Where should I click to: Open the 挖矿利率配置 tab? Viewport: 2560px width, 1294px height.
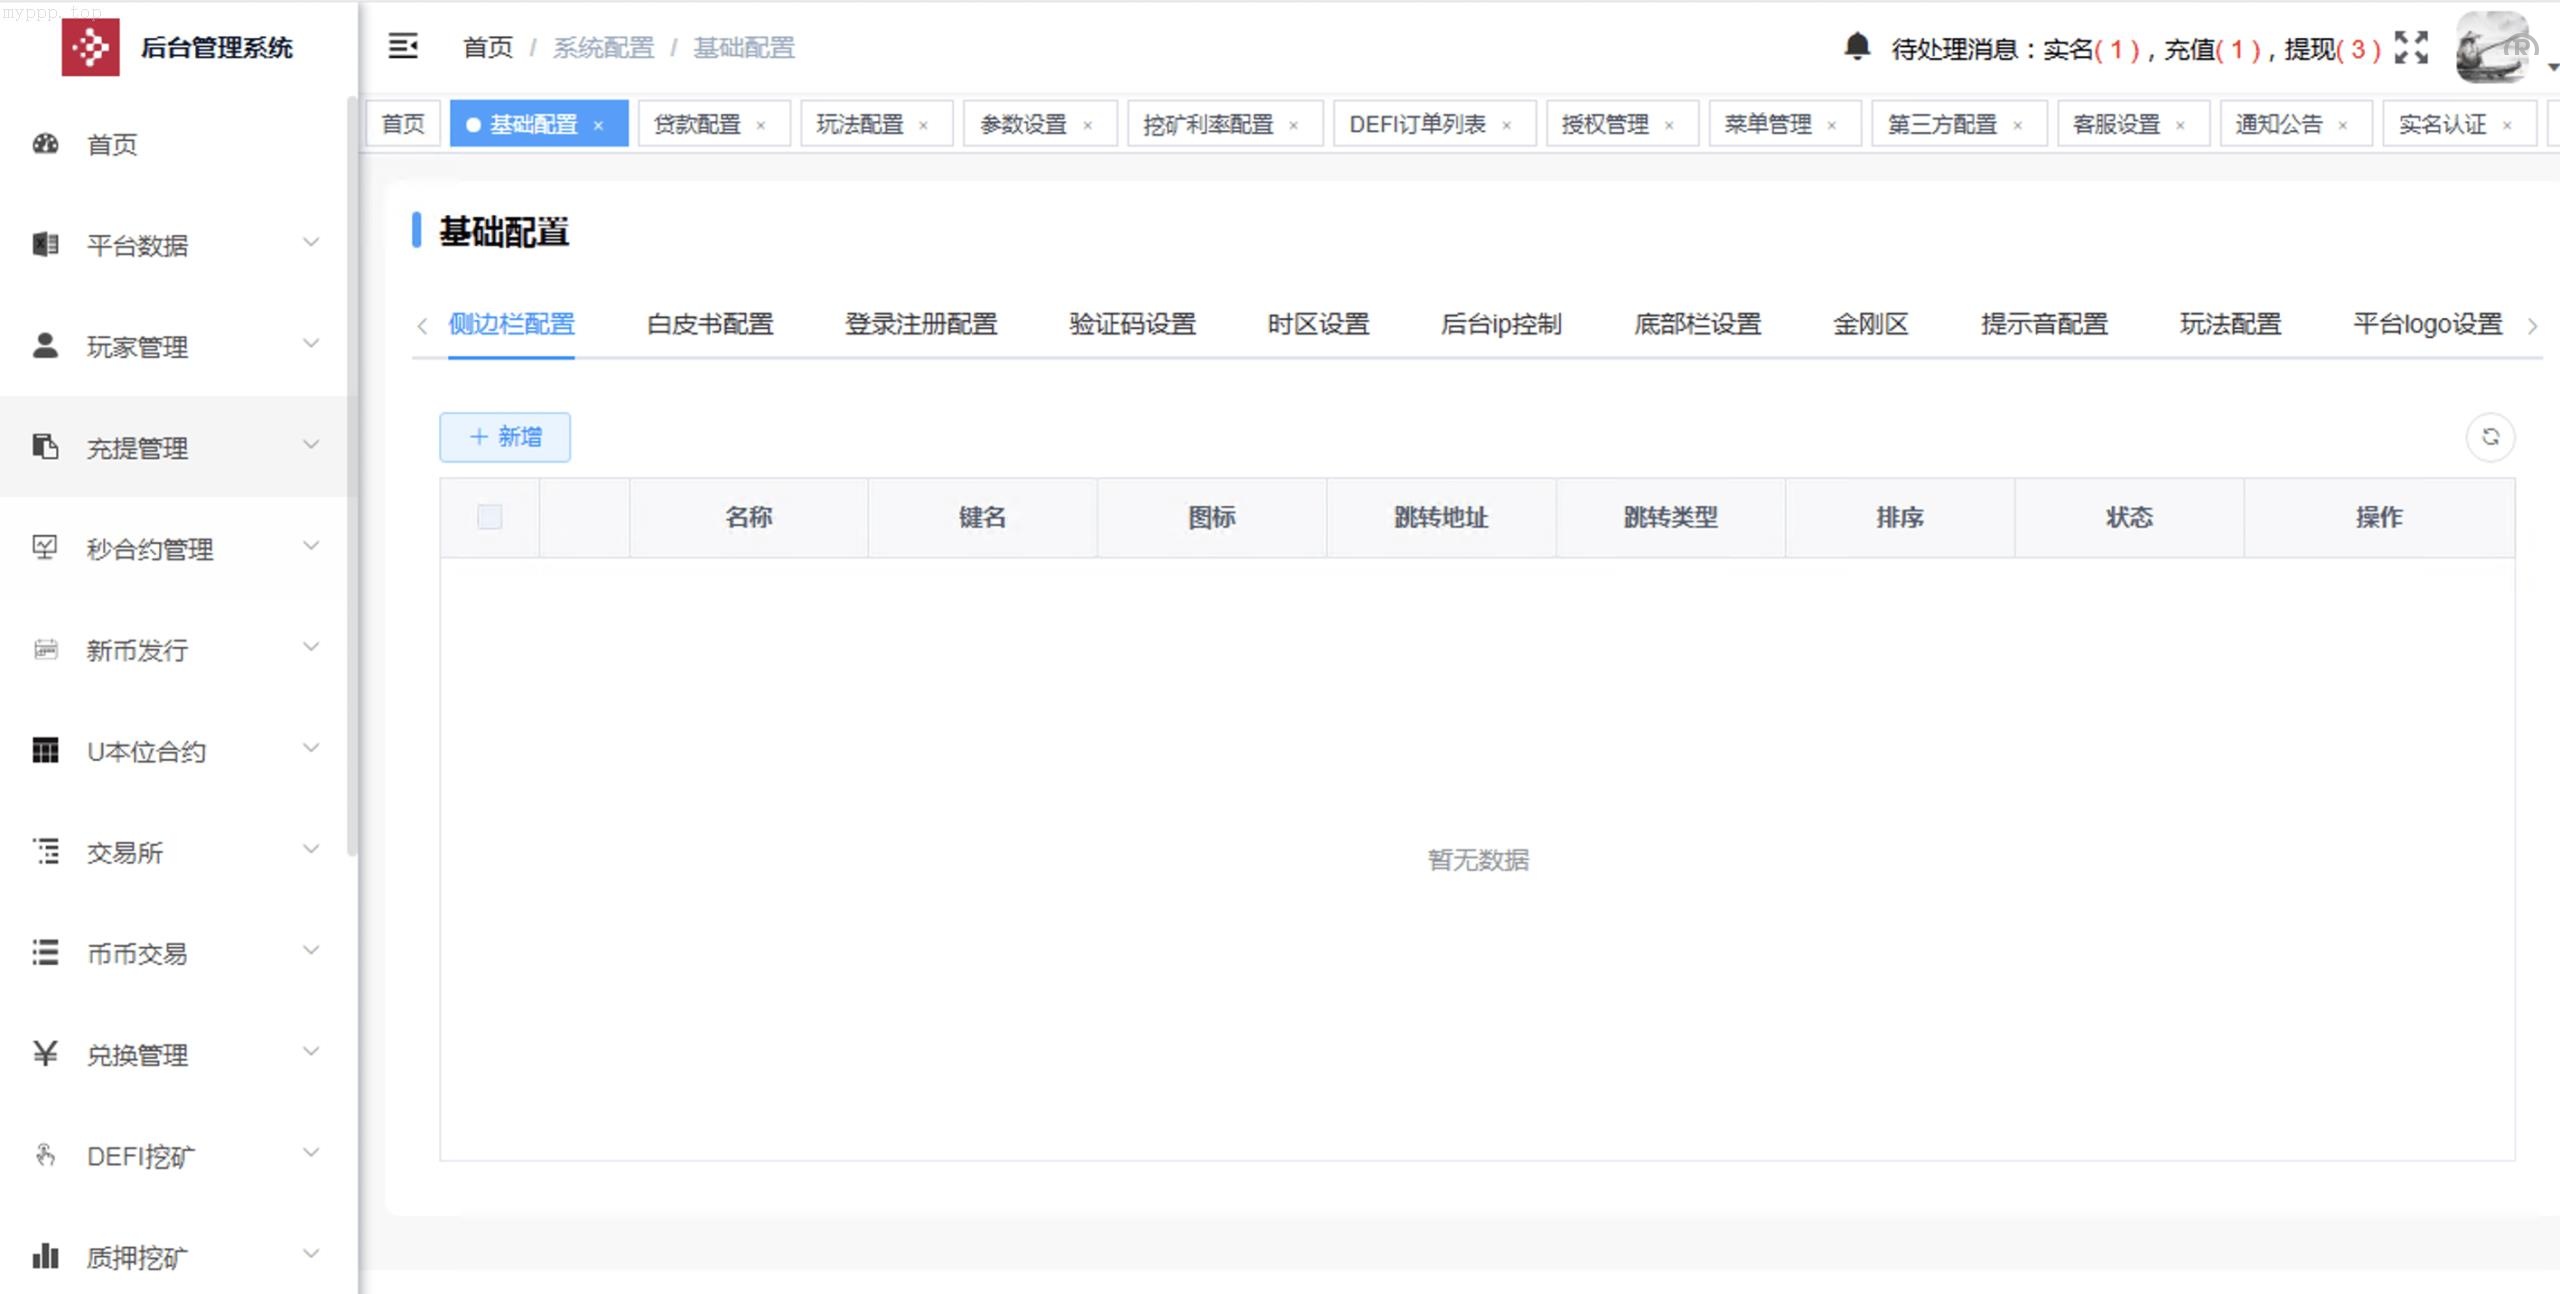tap(1210, 123)
